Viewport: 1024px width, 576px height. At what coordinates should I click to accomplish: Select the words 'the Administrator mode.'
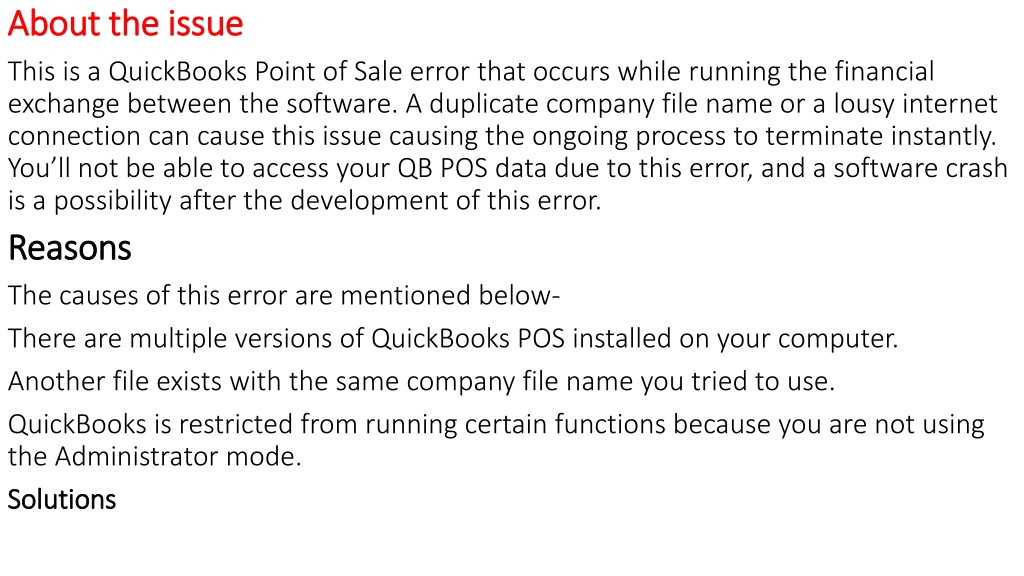point(155,456)
